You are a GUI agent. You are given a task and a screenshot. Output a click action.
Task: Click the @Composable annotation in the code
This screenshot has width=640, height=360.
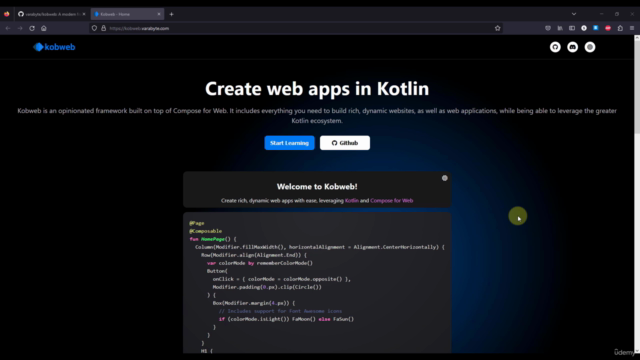206,231
